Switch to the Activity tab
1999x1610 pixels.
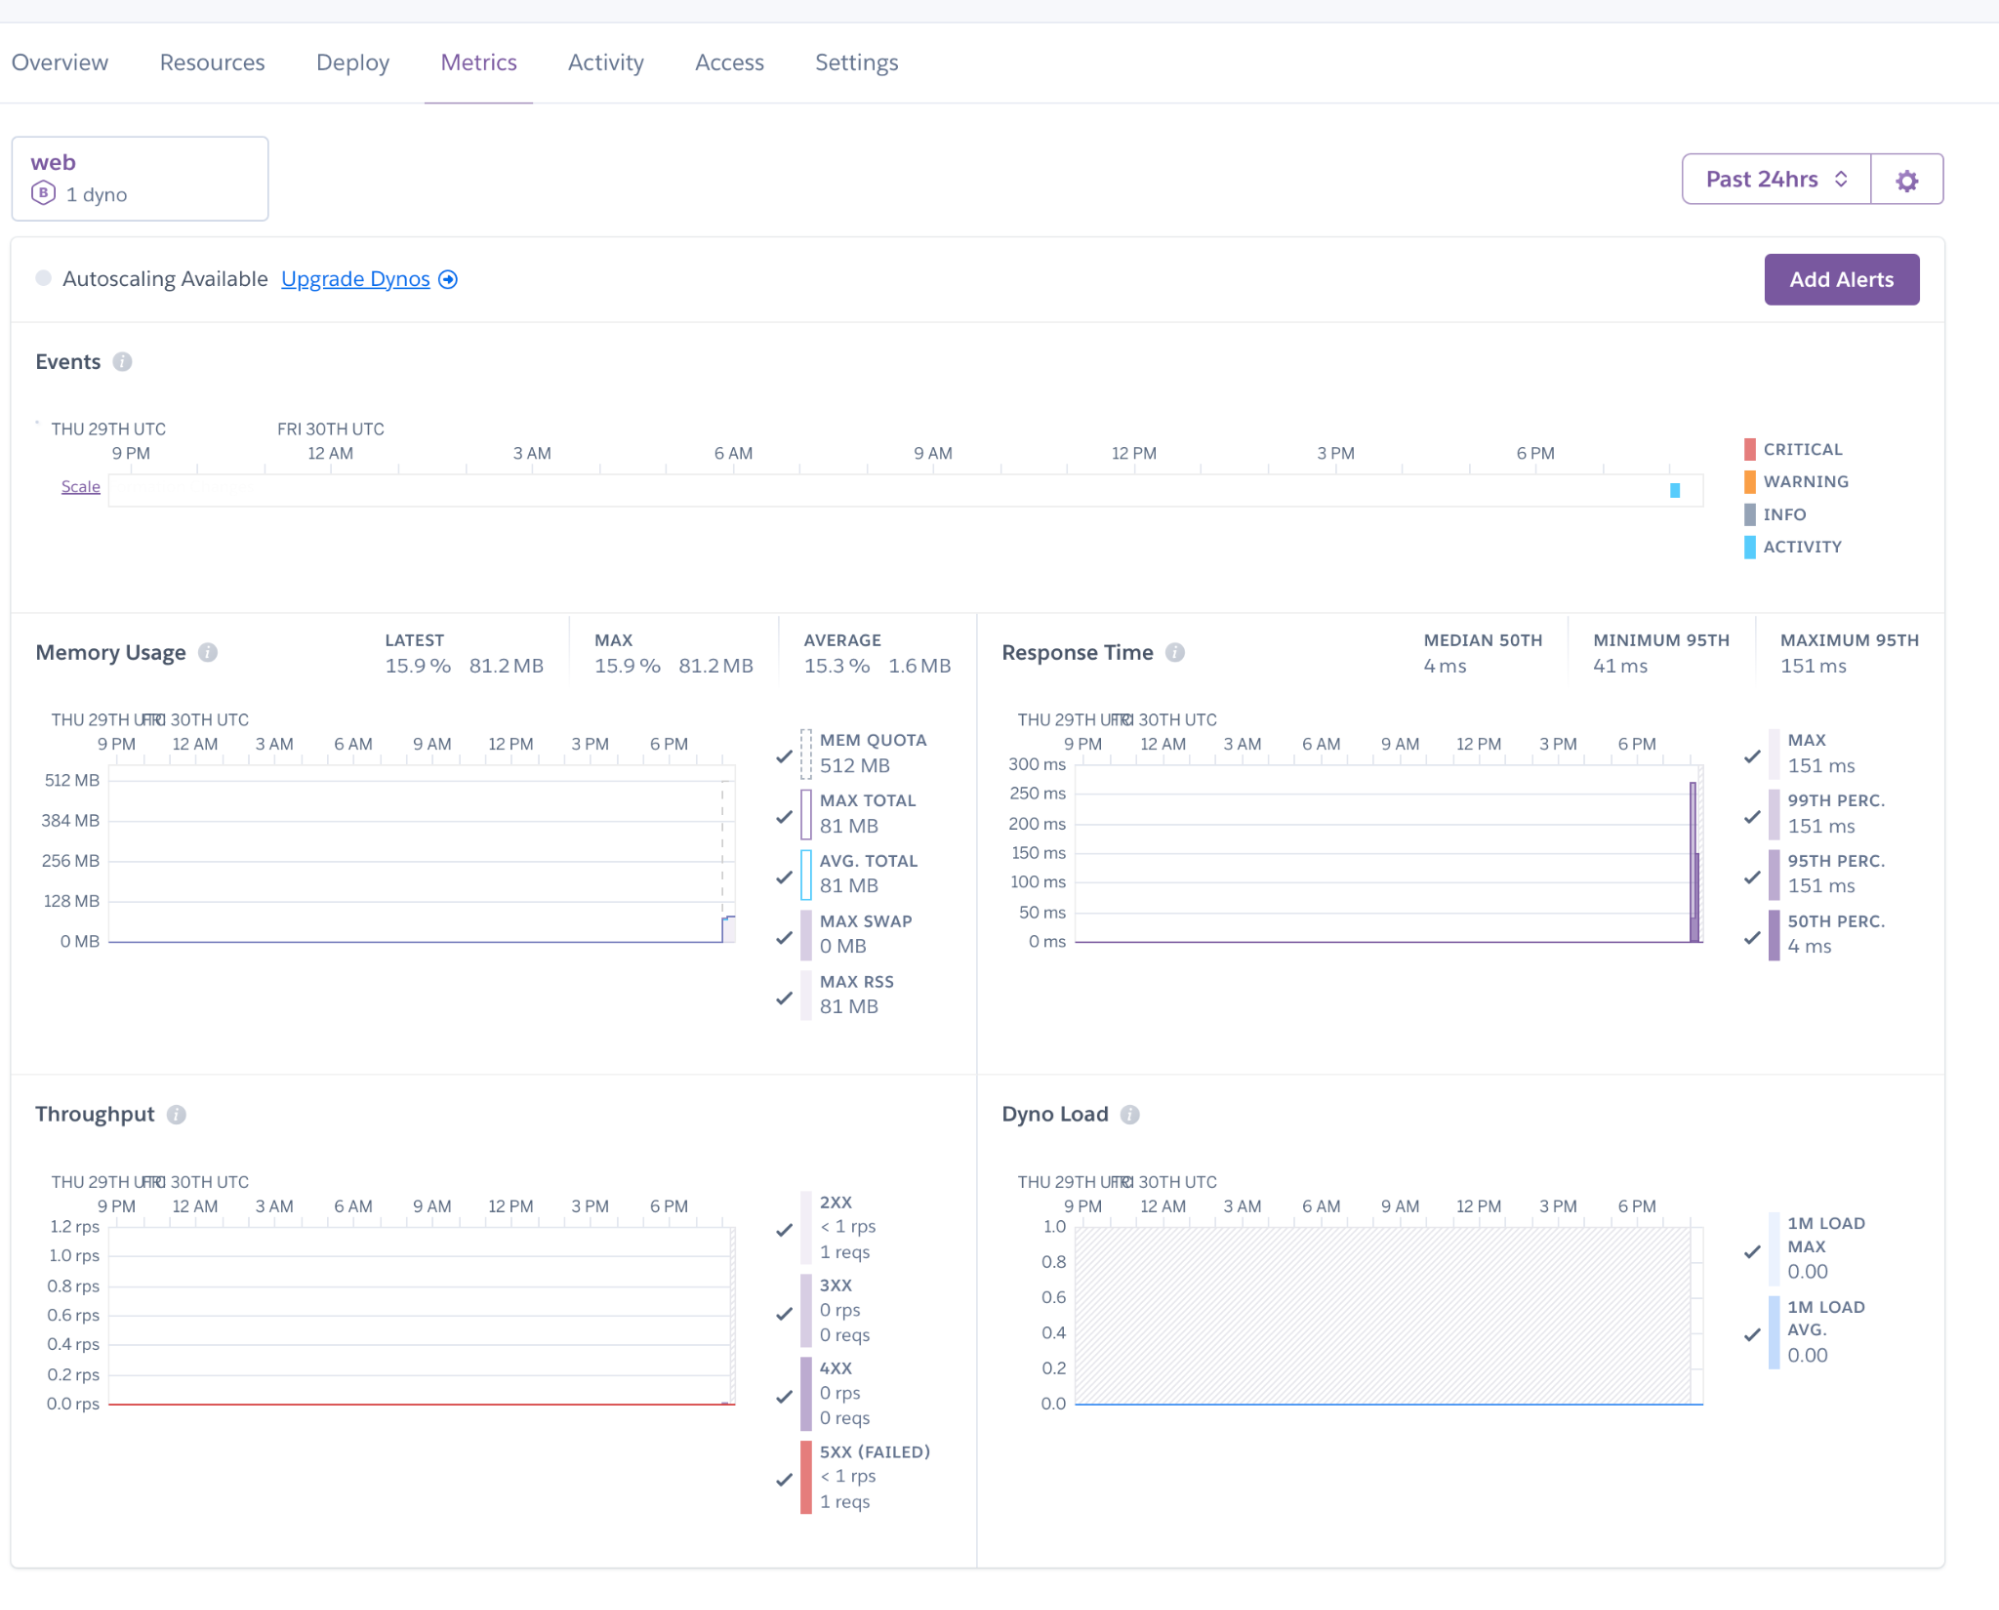[x=605, y=62]
